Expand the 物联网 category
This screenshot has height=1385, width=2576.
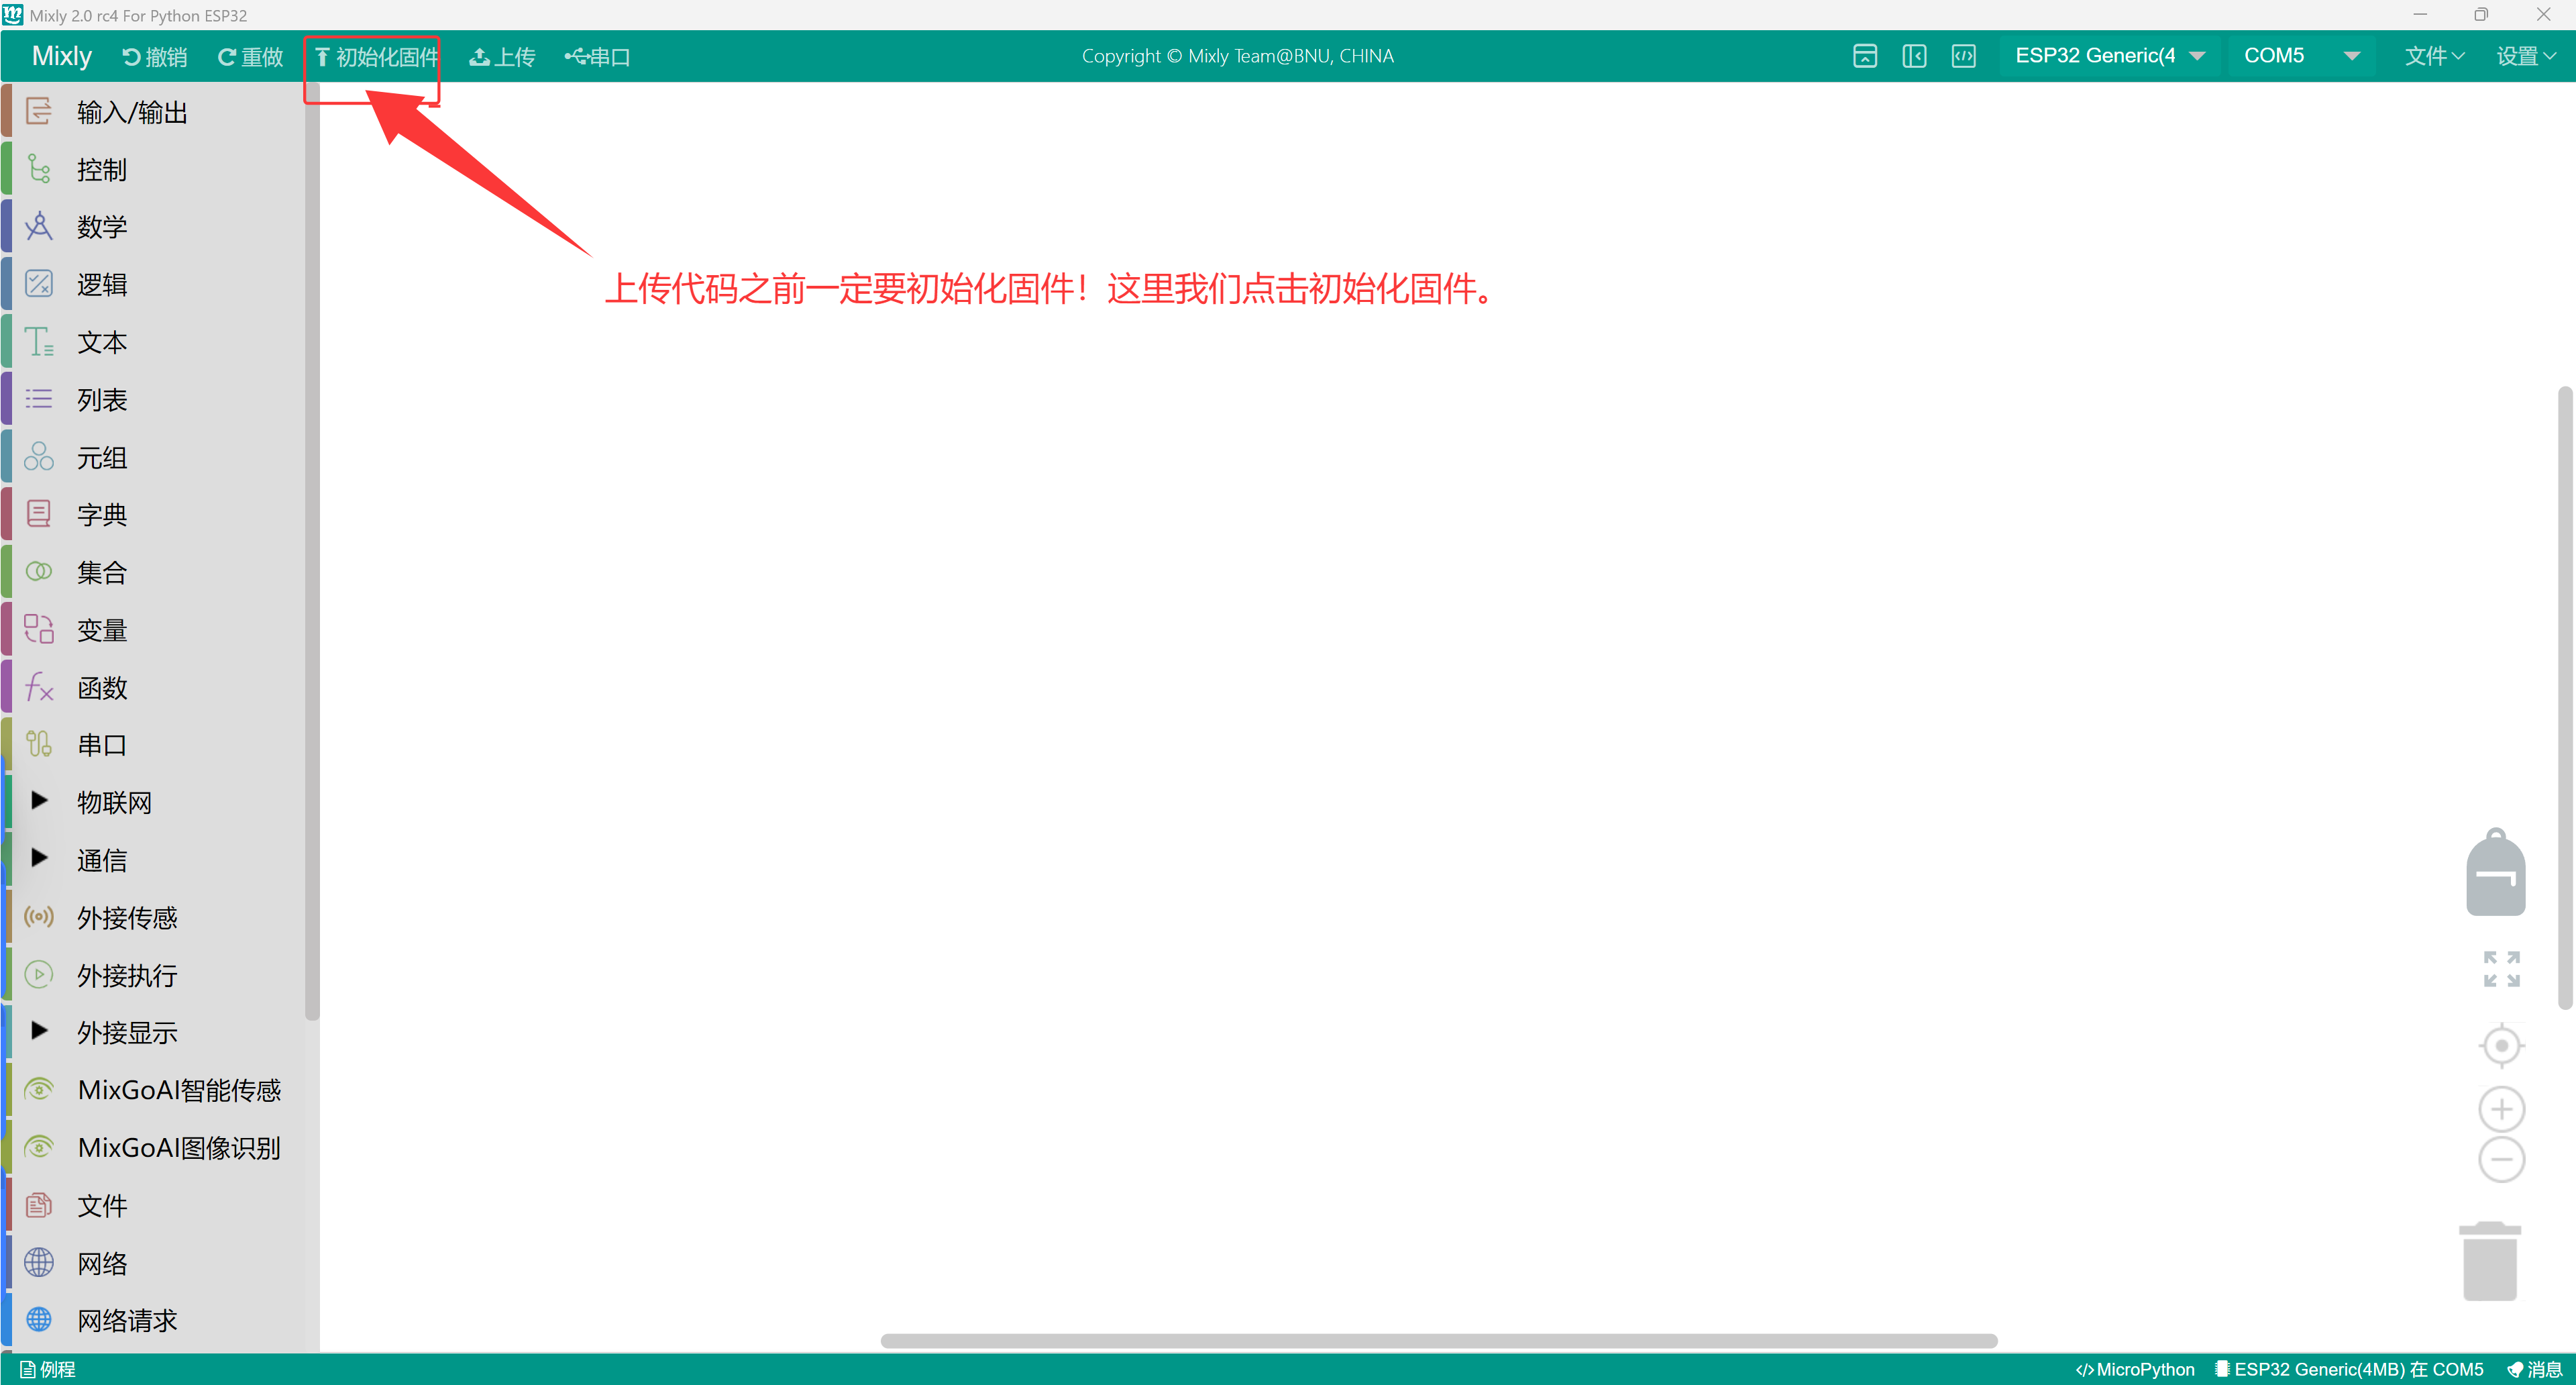pos(114,801)
